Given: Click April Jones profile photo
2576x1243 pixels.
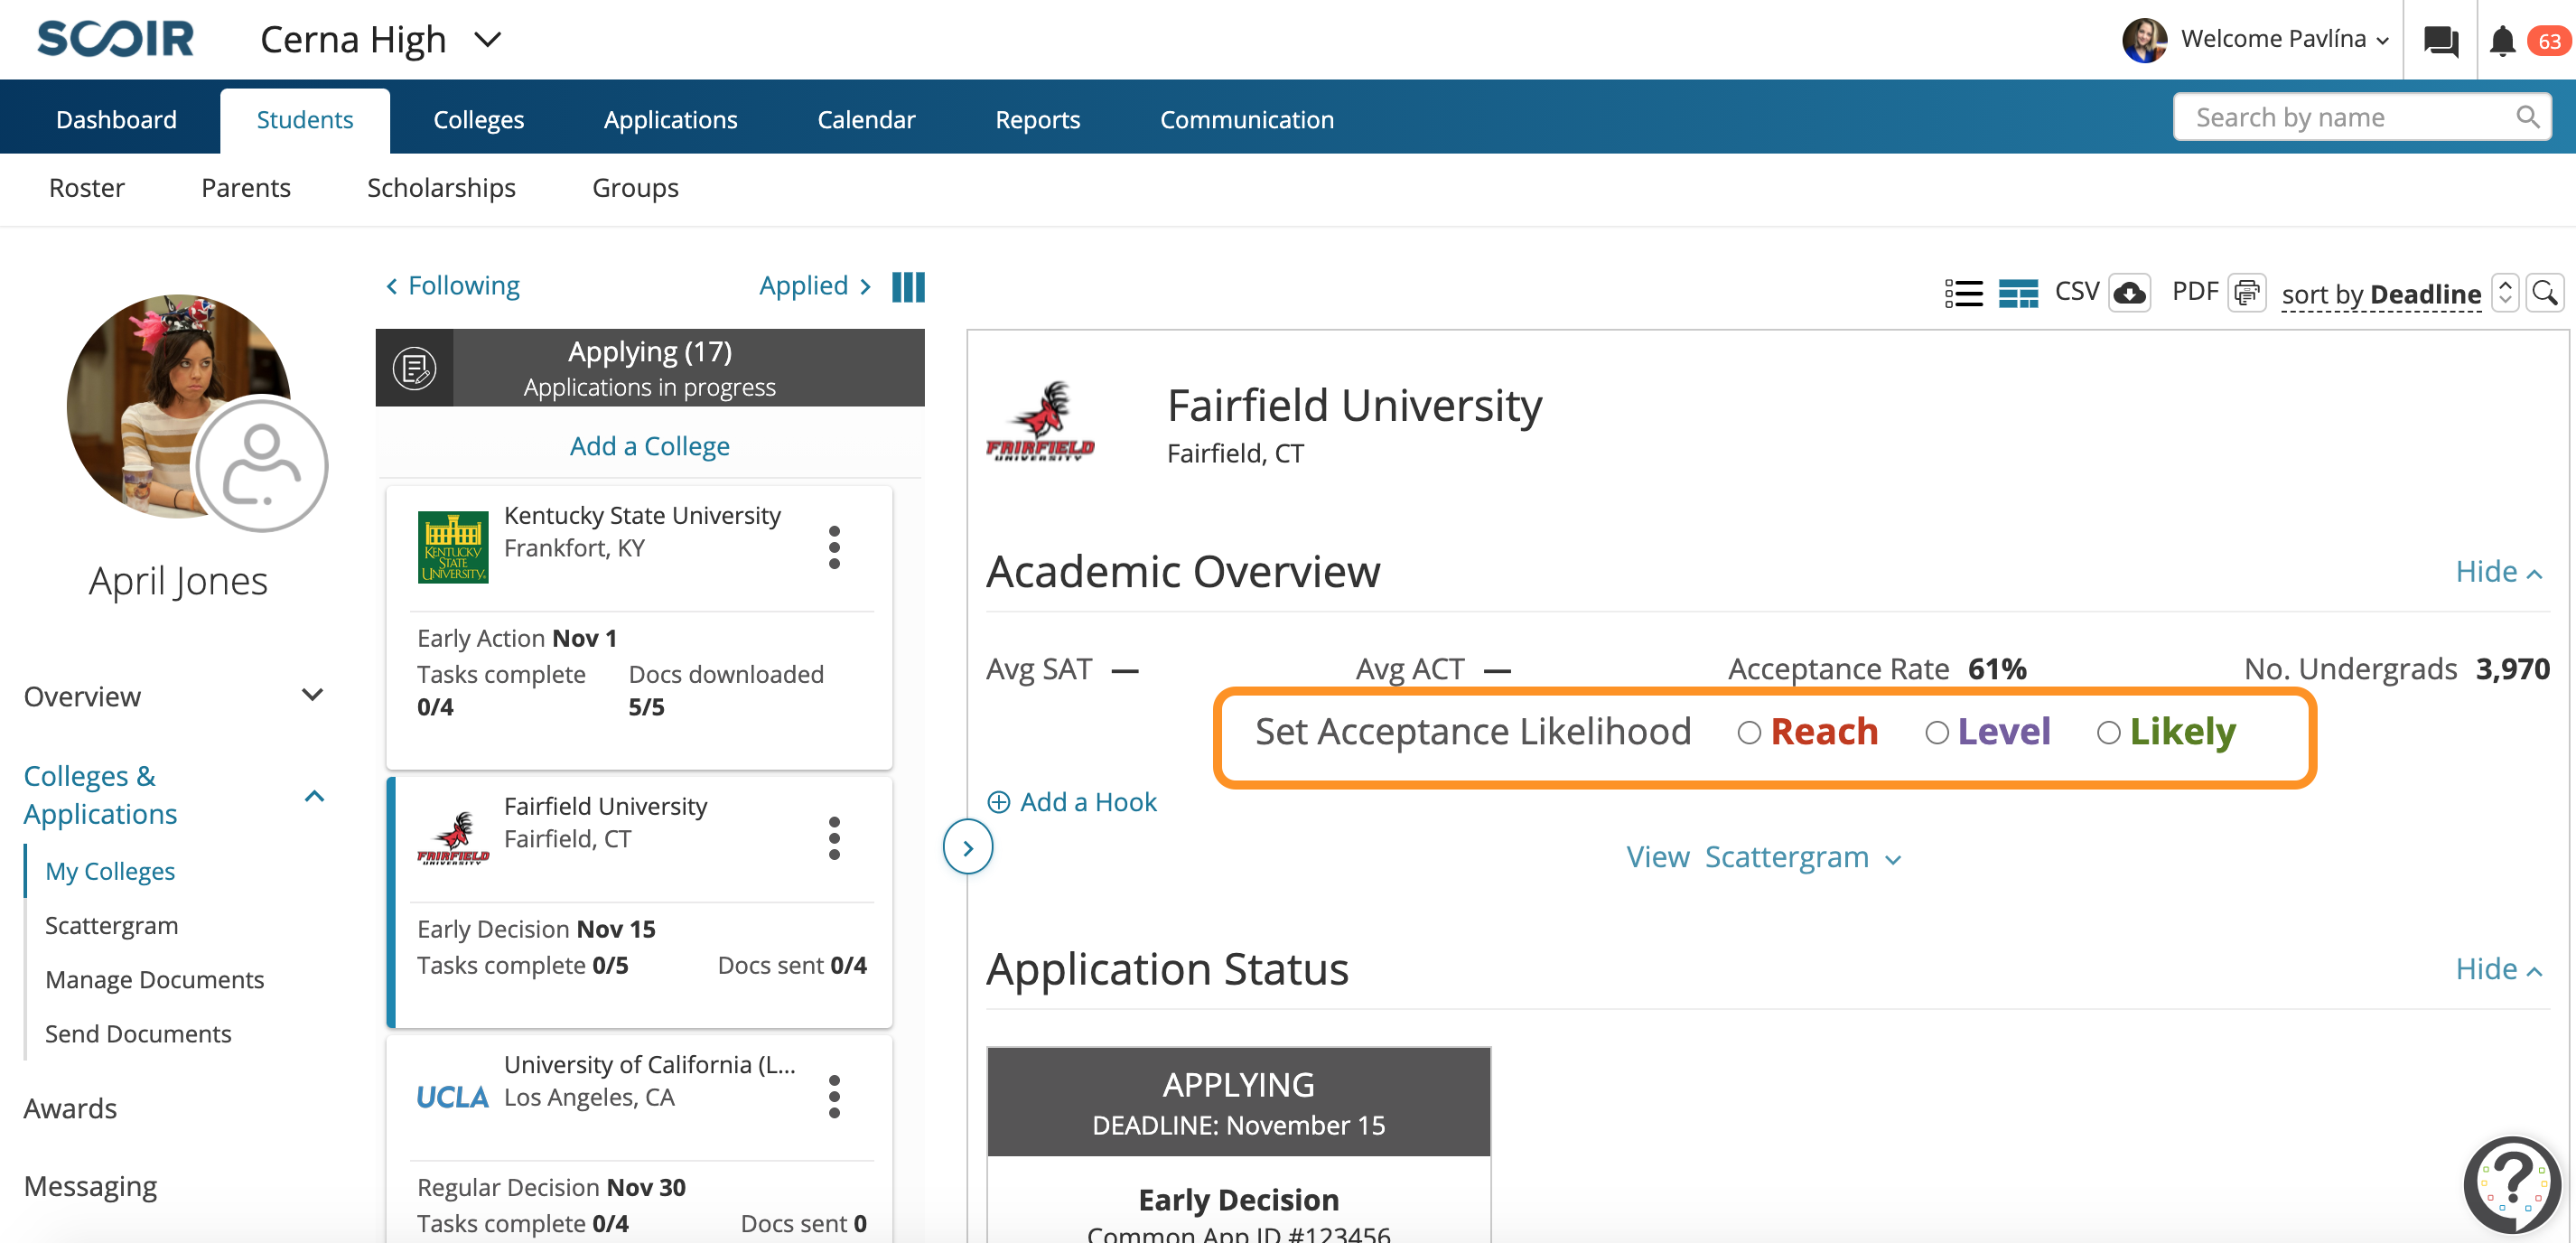Looking at the screenshot, I should 178,406.
